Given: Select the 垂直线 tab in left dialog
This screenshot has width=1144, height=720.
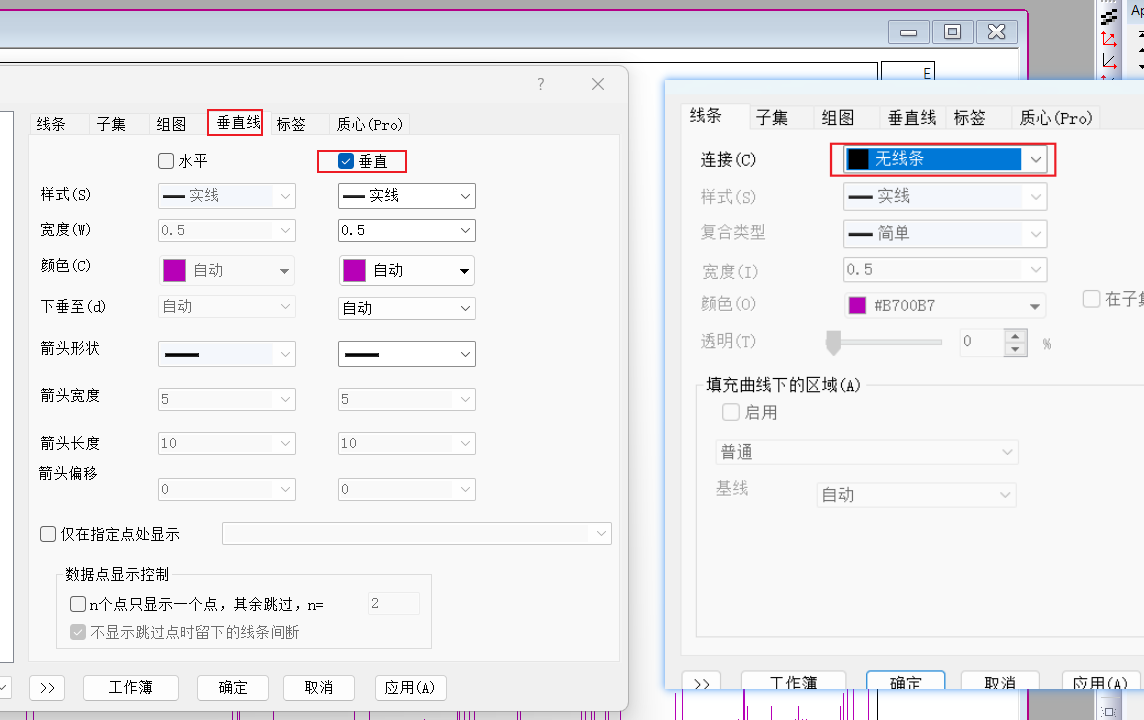Looking at the screenshot, I should click(x=238, y=123).
